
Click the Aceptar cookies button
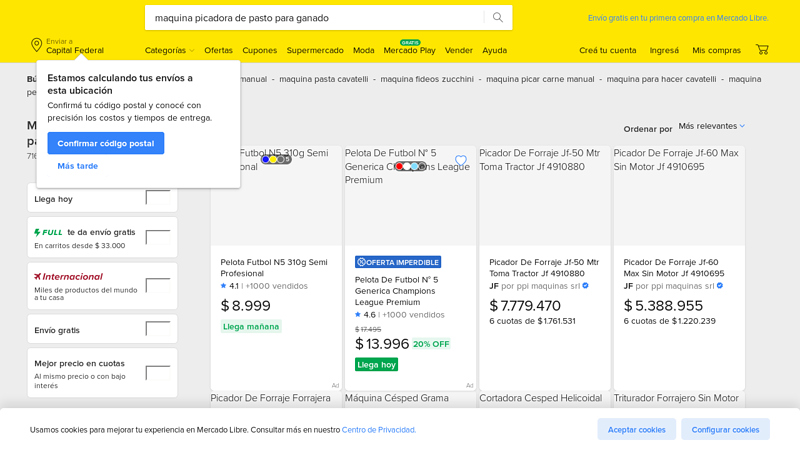point(636,429)
